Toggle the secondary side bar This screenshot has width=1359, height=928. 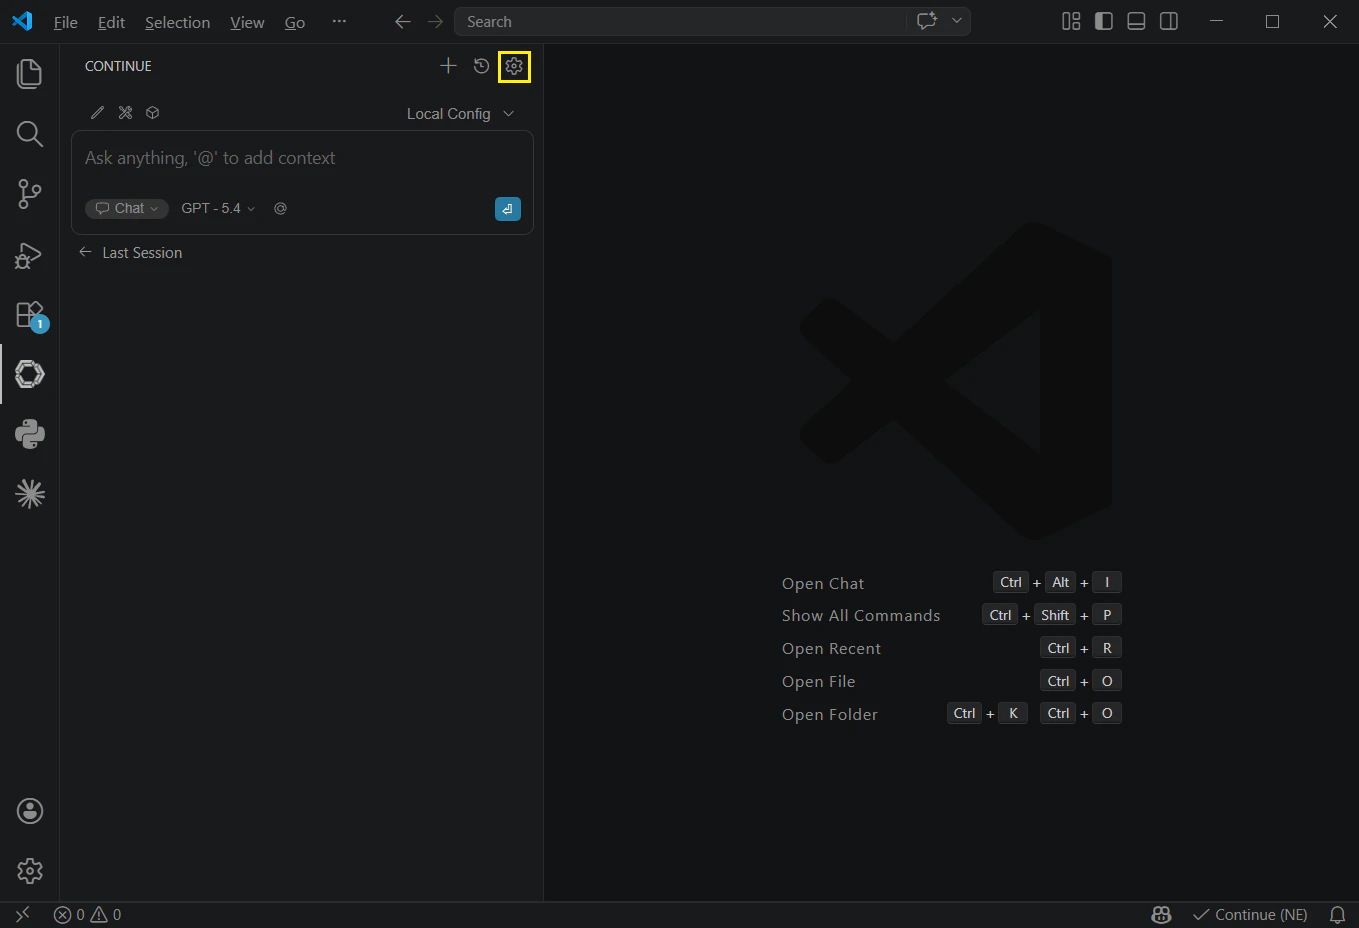(x=1169, y=21)
